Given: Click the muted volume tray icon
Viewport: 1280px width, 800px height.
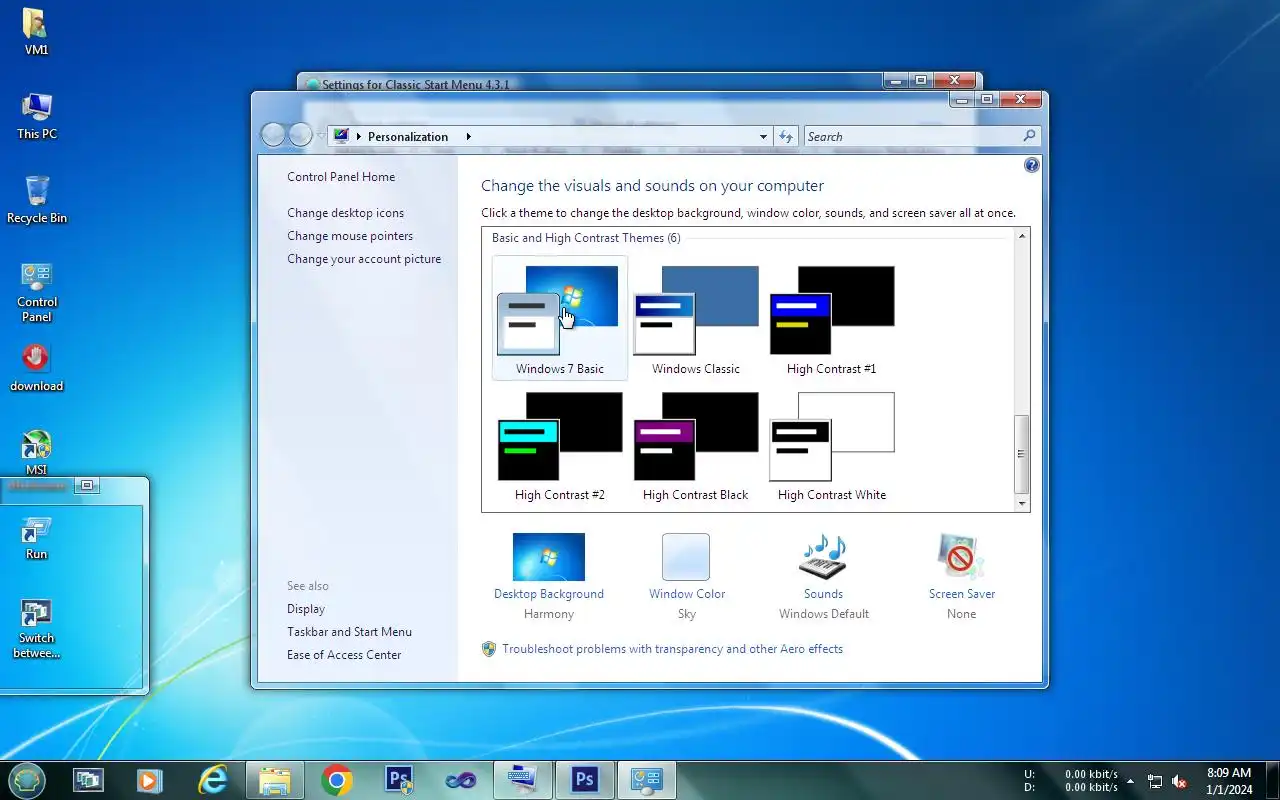Looking at the screenshot, I should [1180, 781].
